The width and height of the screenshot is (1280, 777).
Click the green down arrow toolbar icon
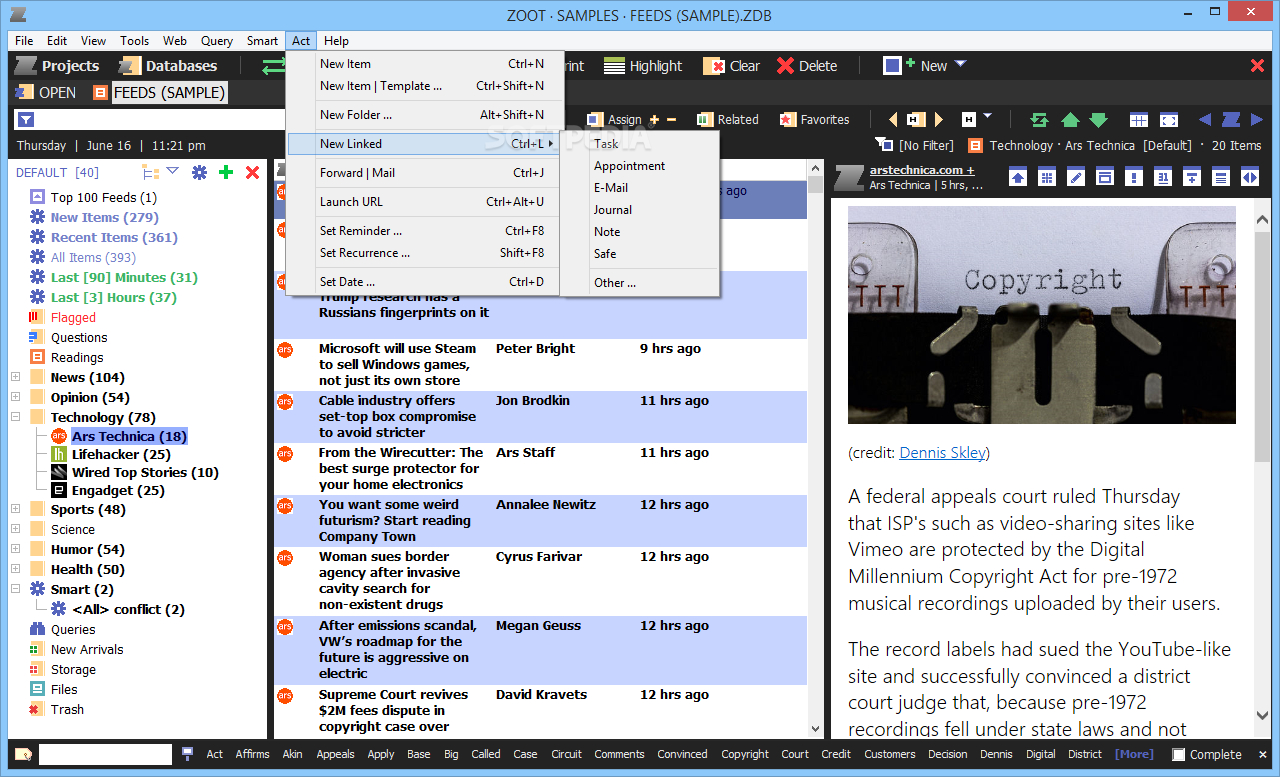point(1099,120)
